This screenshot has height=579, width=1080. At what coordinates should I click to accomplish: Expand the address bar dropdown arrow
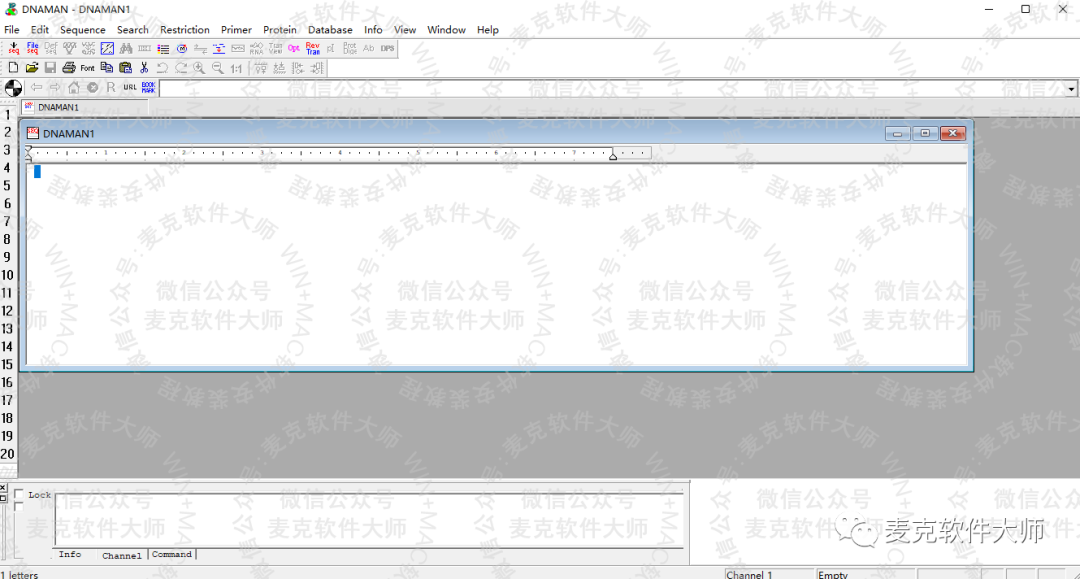tap(1071, 90)
